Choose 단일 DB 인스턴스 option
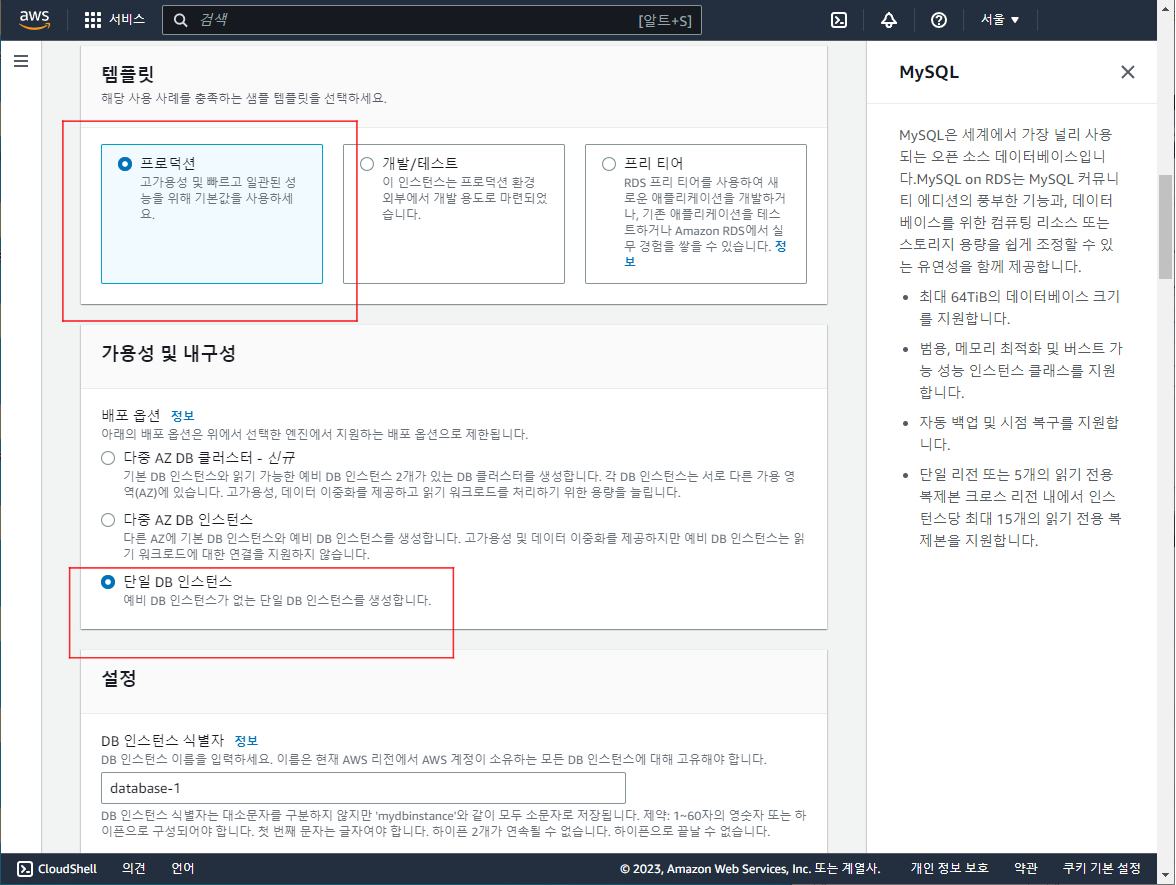The image size is (1176, 885). tap(108, 582)
